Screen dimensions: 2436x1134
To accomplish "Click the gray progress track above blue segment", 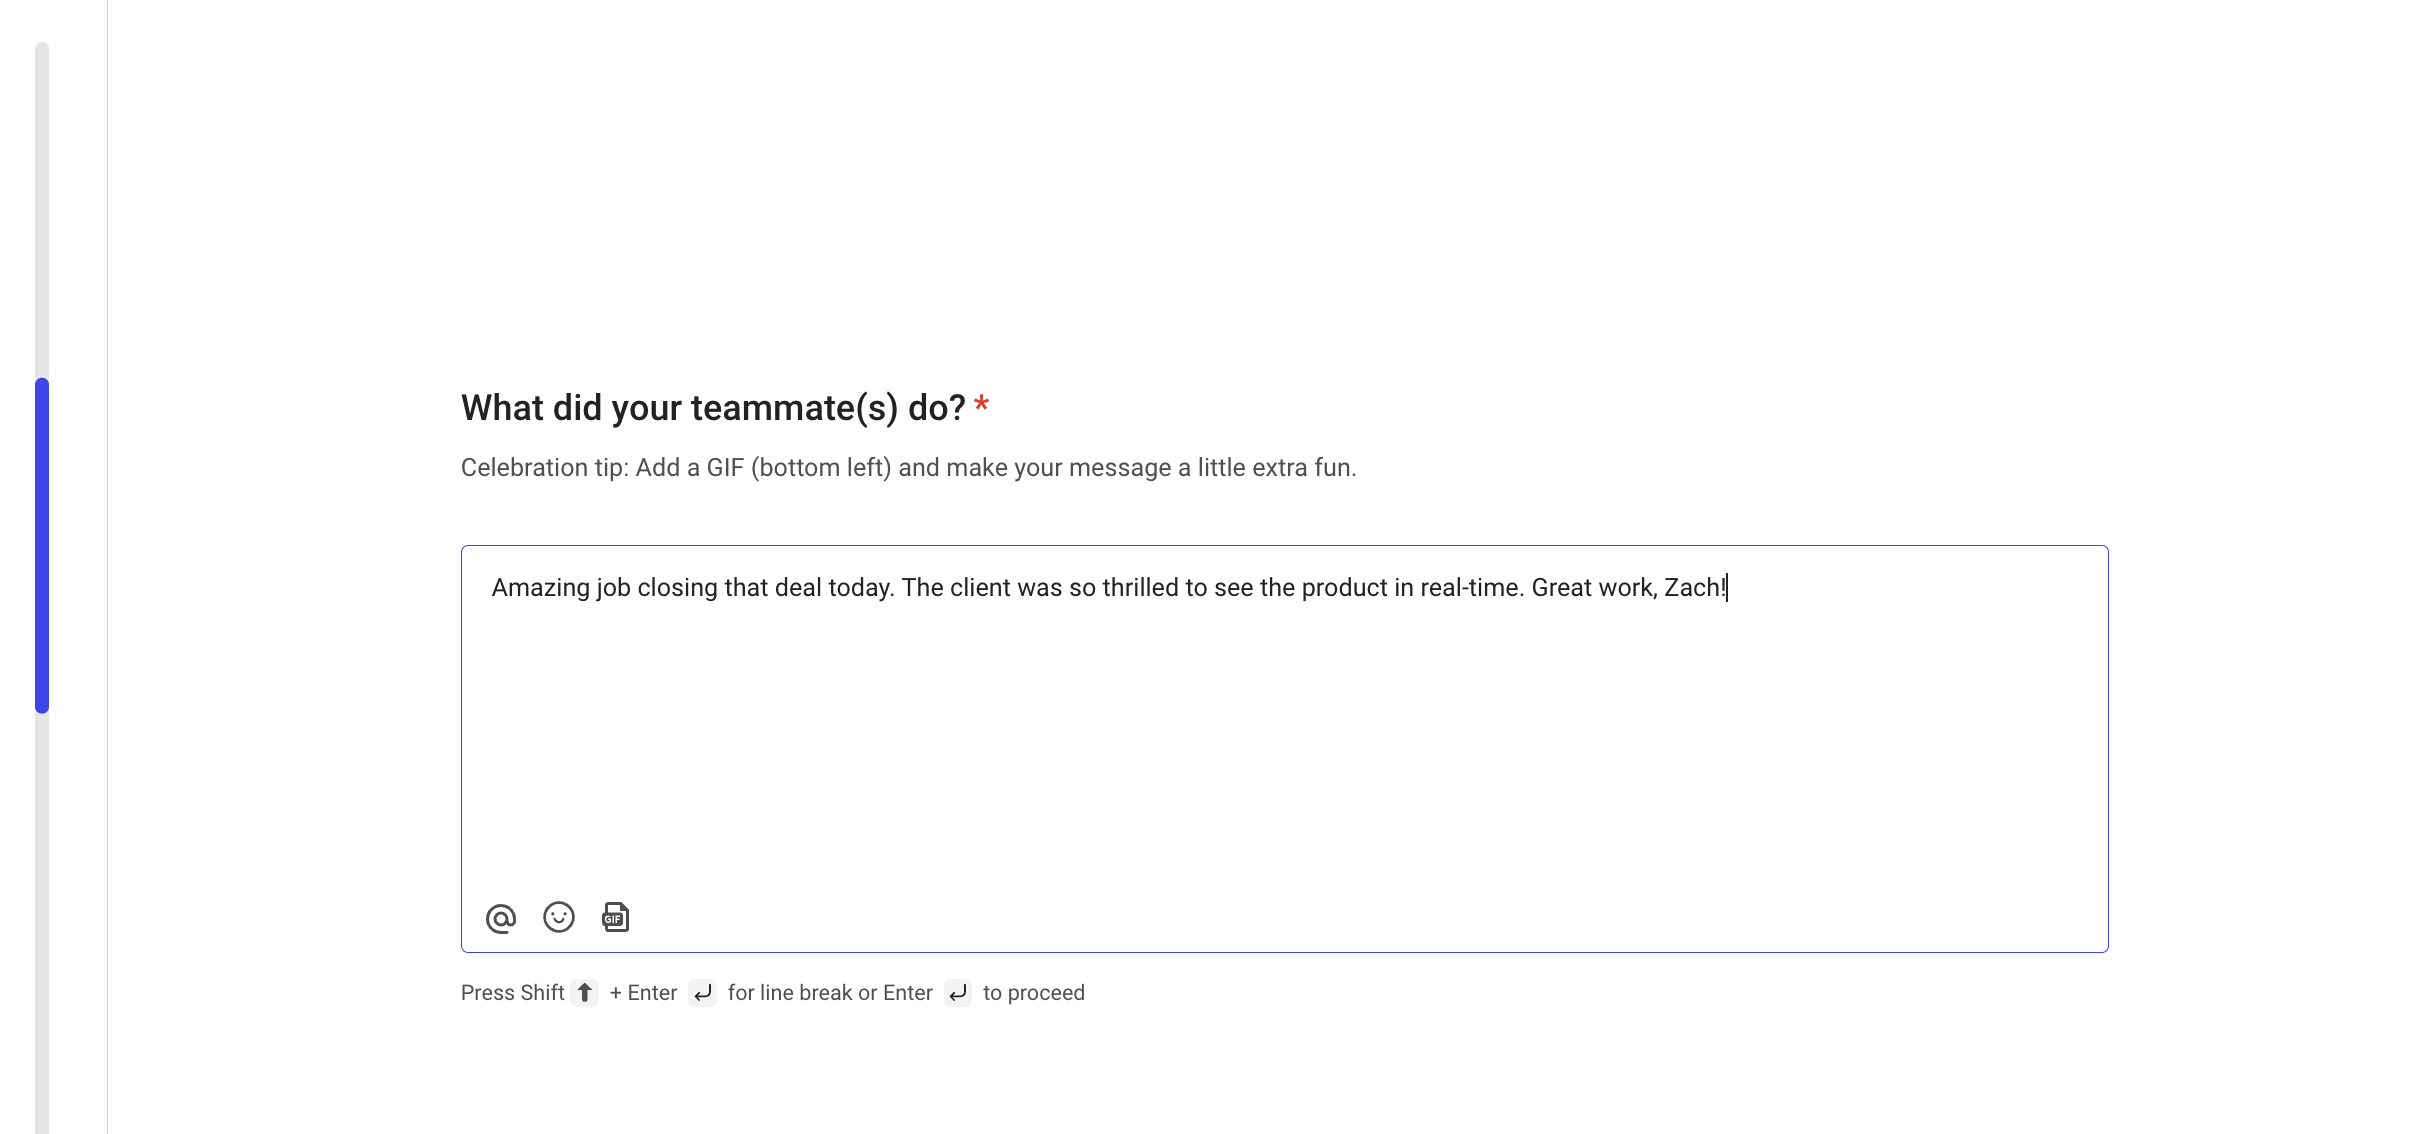I will (x=42, y=210).
